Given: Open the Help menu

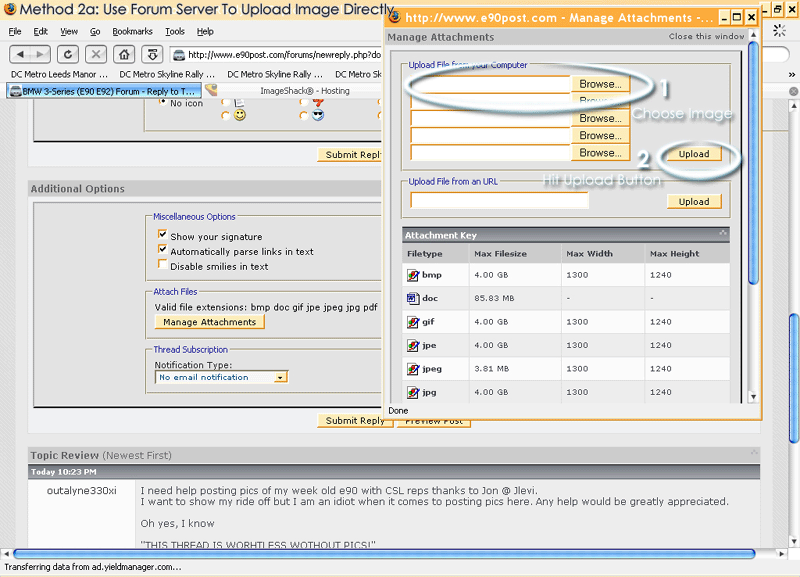Looking at the screenshot, I should (205, 32).
